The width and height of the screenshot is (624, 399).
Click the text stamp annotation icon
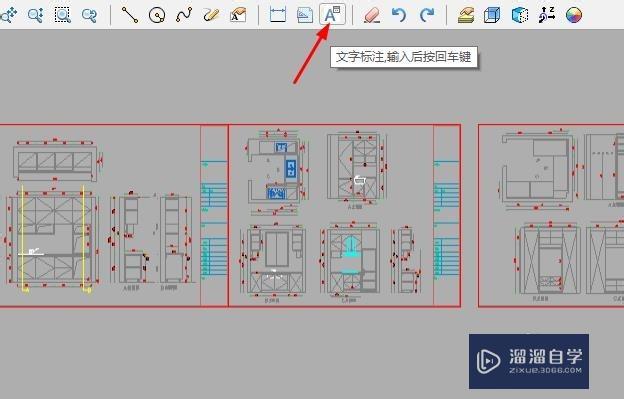[238, 15]
